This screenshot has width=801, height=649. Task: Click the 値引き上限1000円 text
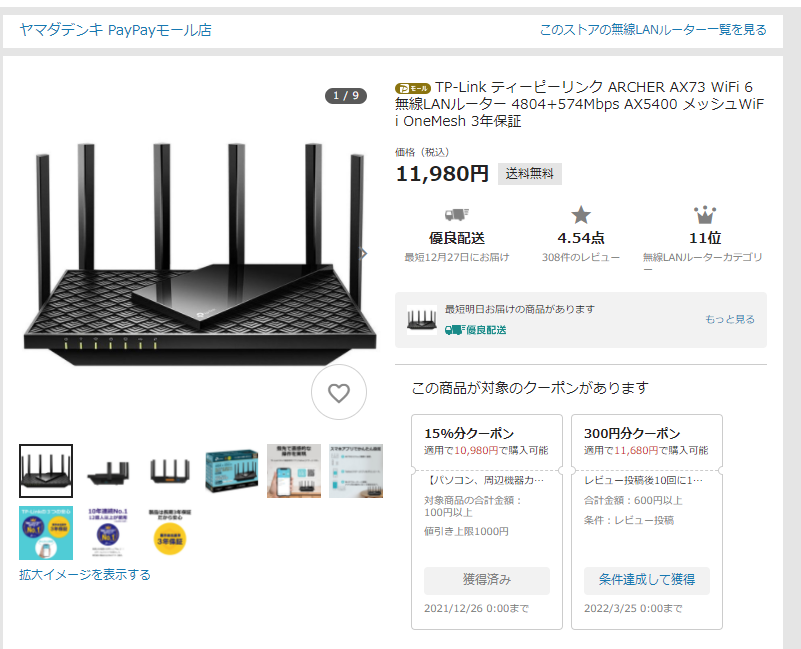[466, 531]
